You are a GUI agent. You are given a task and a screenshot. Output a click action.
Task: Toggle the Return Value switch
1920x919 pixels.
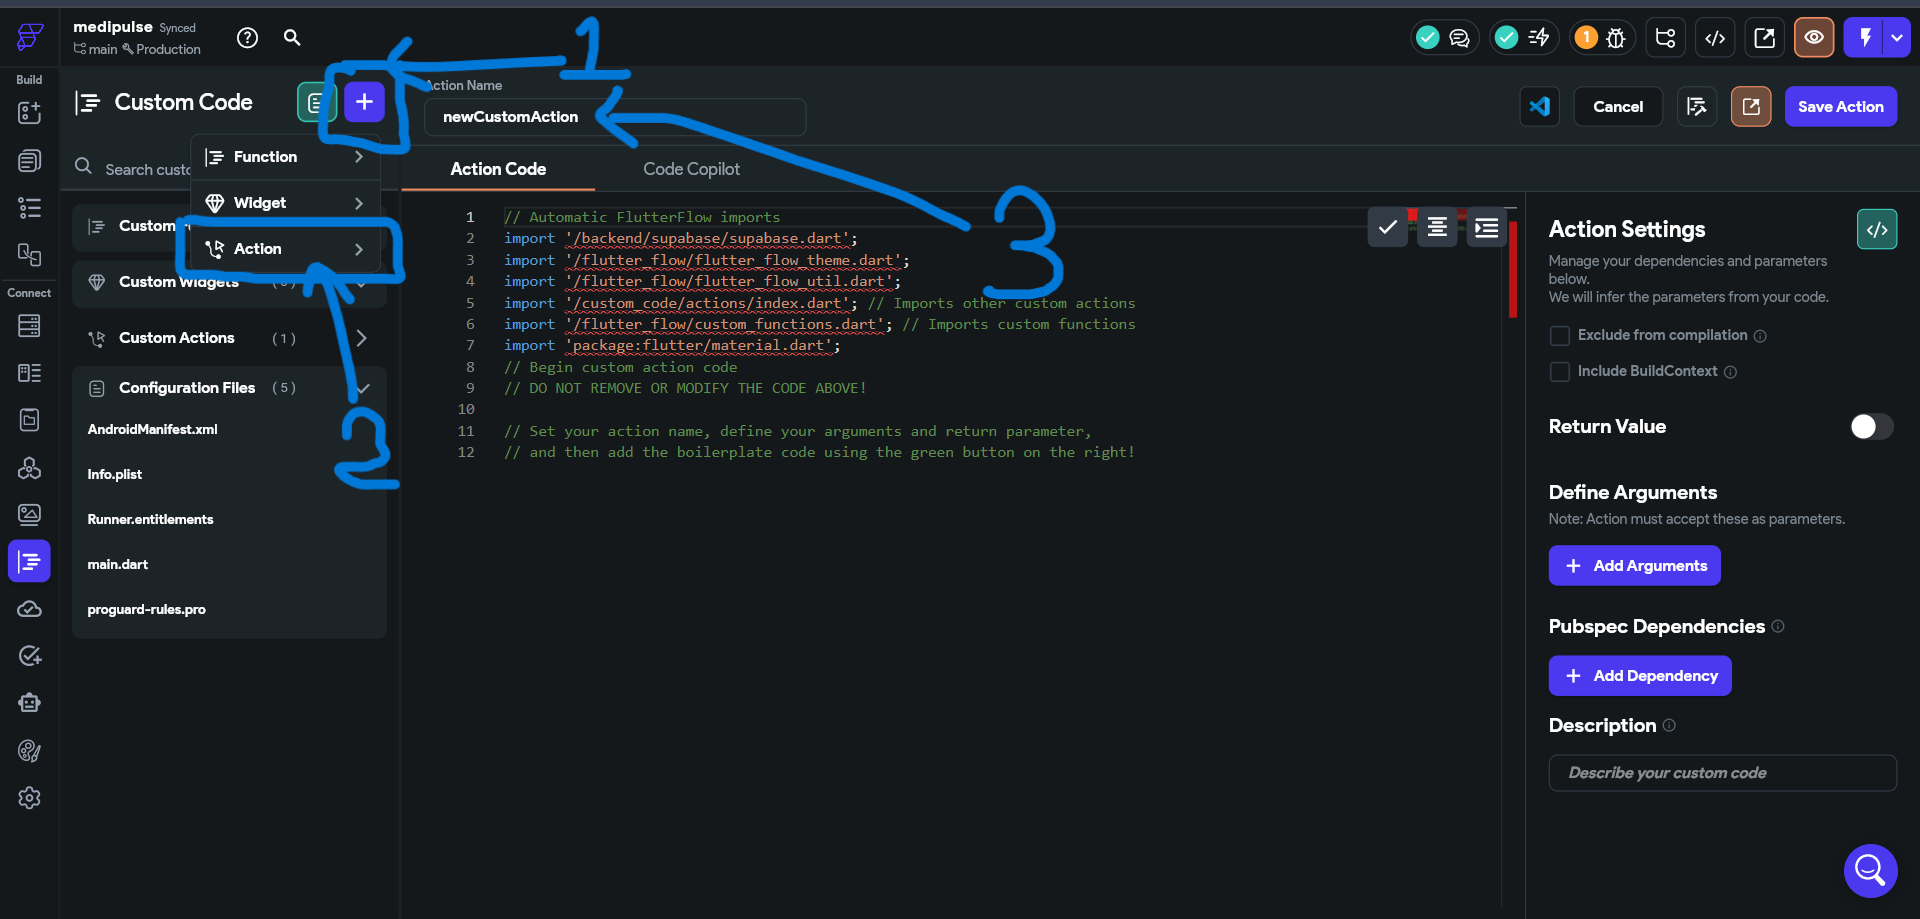tap(1870, 427)
